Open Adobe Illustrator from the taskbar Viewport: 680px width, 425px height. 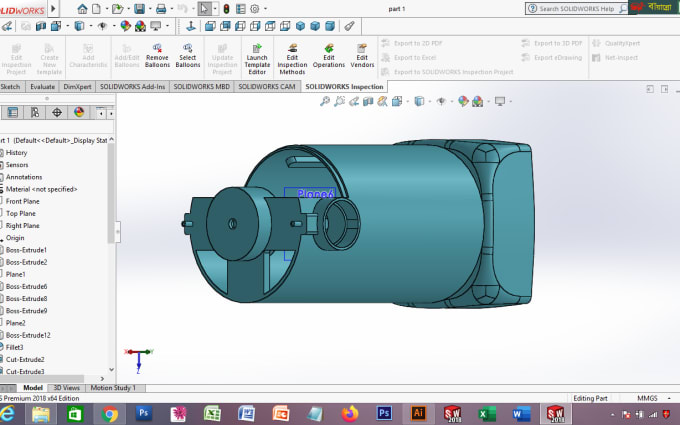click(418, 414)
